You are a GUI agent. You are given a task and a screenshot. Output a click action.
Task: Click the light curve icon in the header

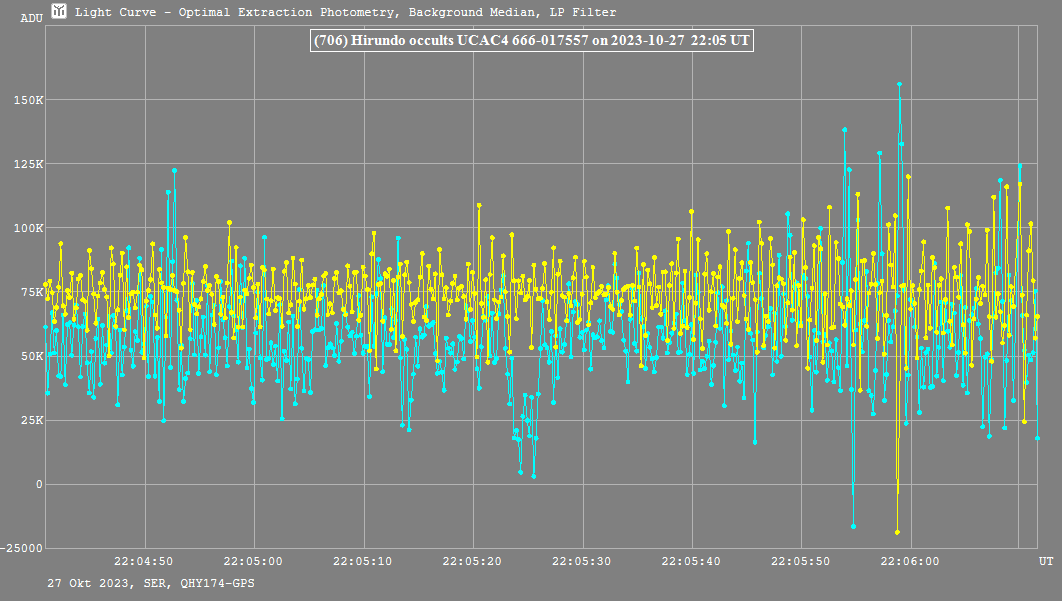(60, 12)
